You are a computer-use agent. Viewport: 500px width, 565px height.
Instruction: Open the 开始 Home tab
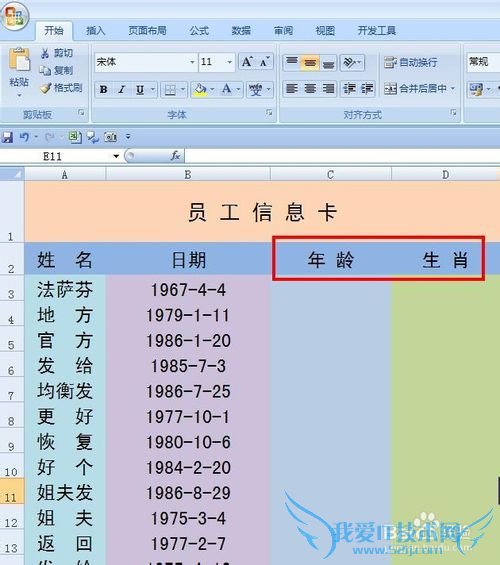click(x=54, y=31)
